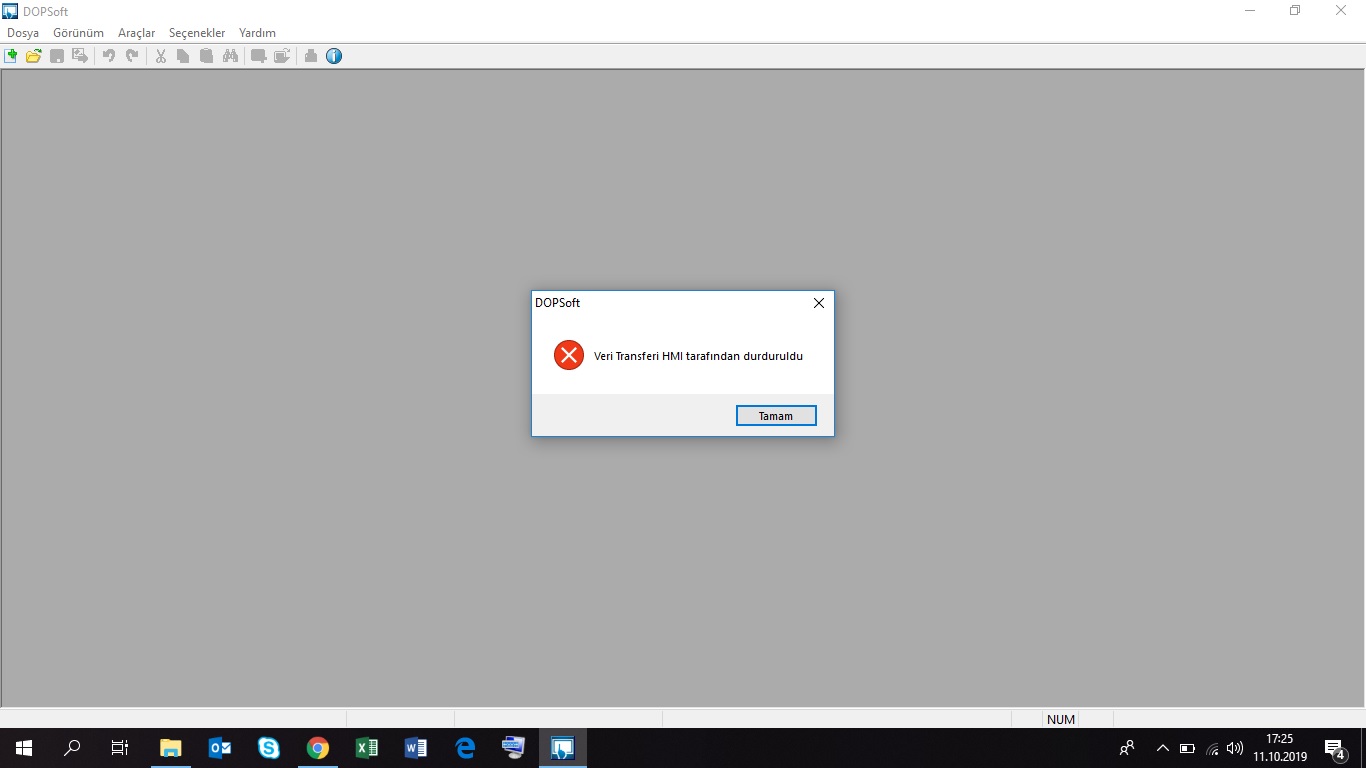Image resolution: width=1366 pixels, height=768 pixels.
Task: Open the Görünüm menu
Action: tap(79, 33)
